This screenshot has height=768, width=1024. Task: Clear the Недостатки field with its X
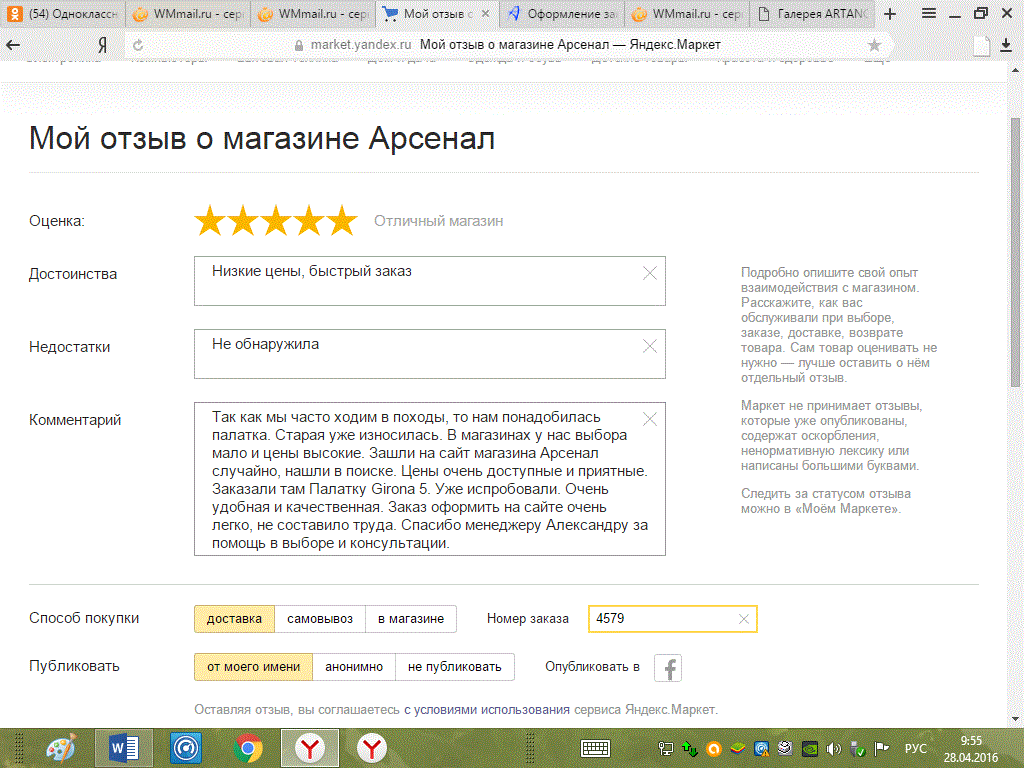[650, 346]
